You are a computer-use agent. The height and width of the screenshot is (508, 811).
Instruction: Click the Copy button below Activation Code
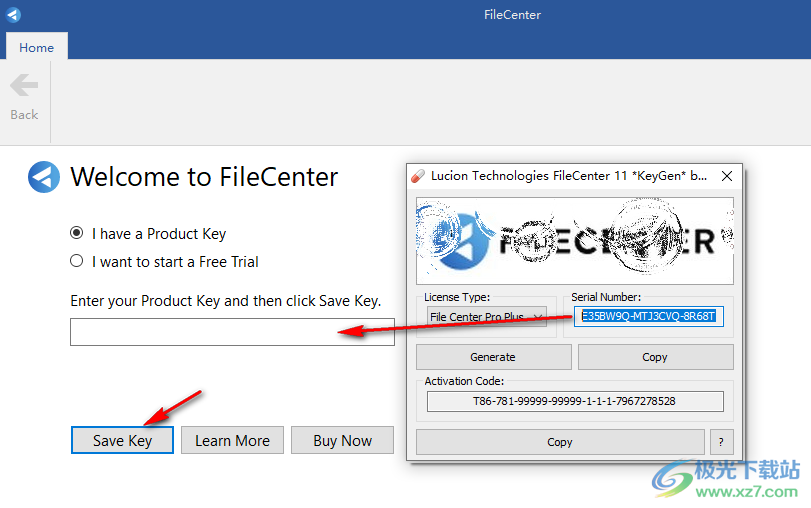pos(560,442)
